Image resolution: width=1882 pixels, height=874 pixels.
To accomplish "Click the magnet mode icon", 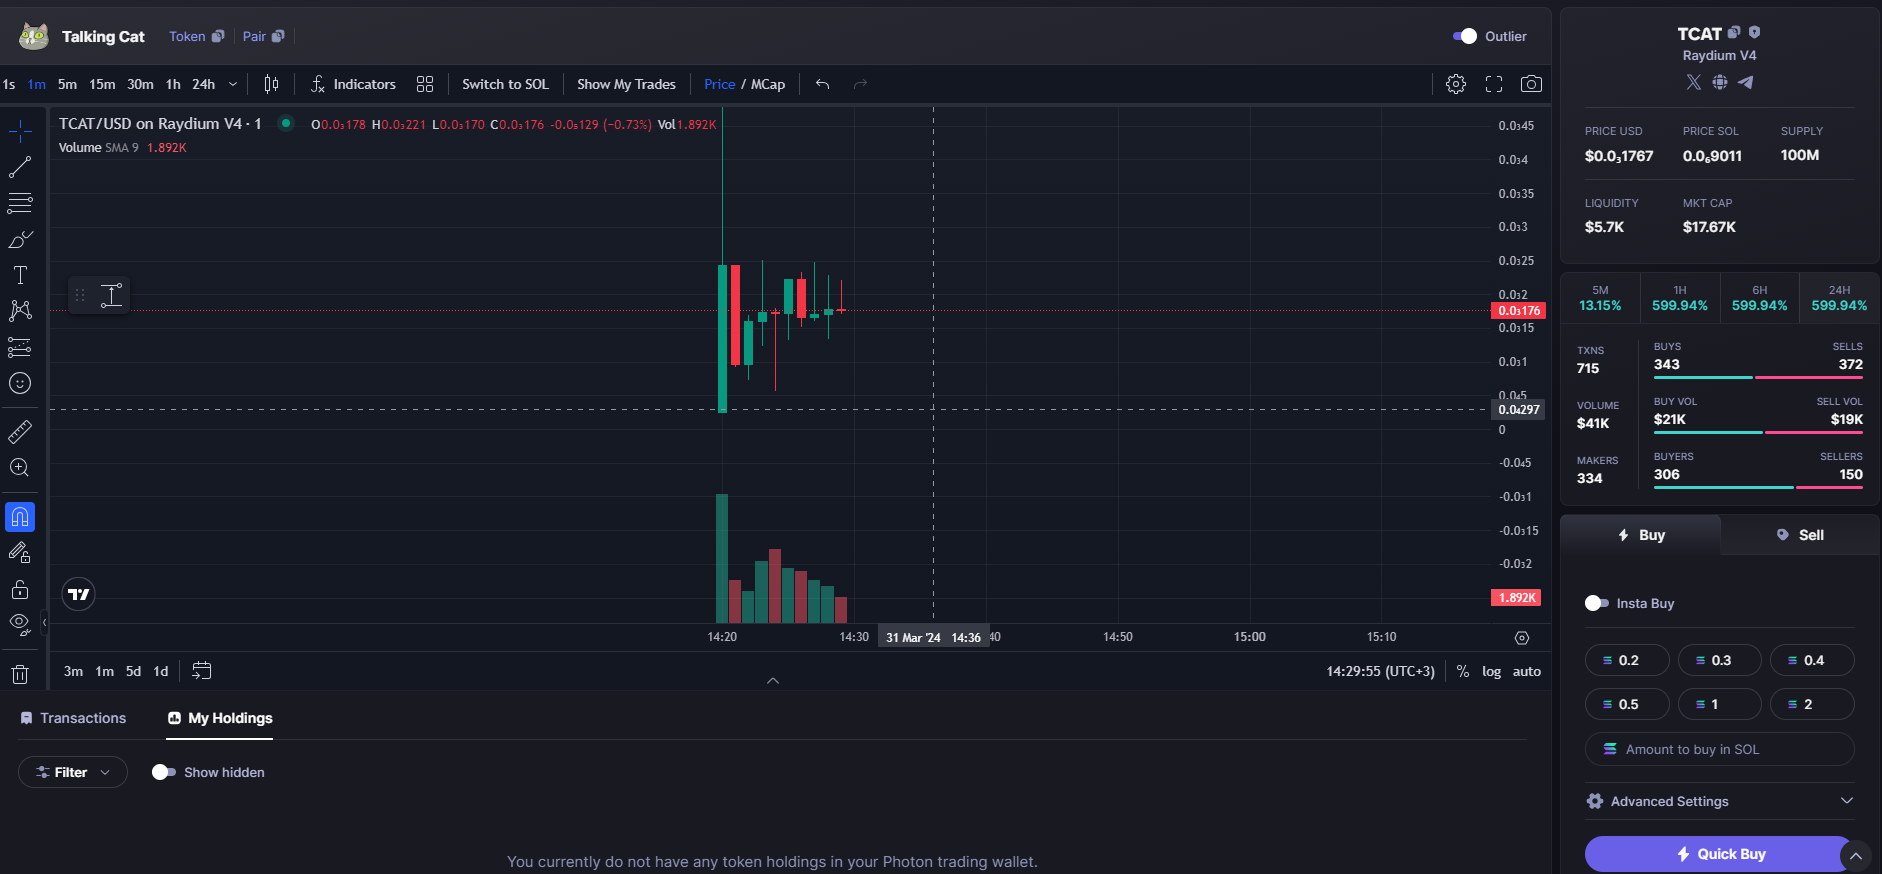I will [x=20, y=517].
